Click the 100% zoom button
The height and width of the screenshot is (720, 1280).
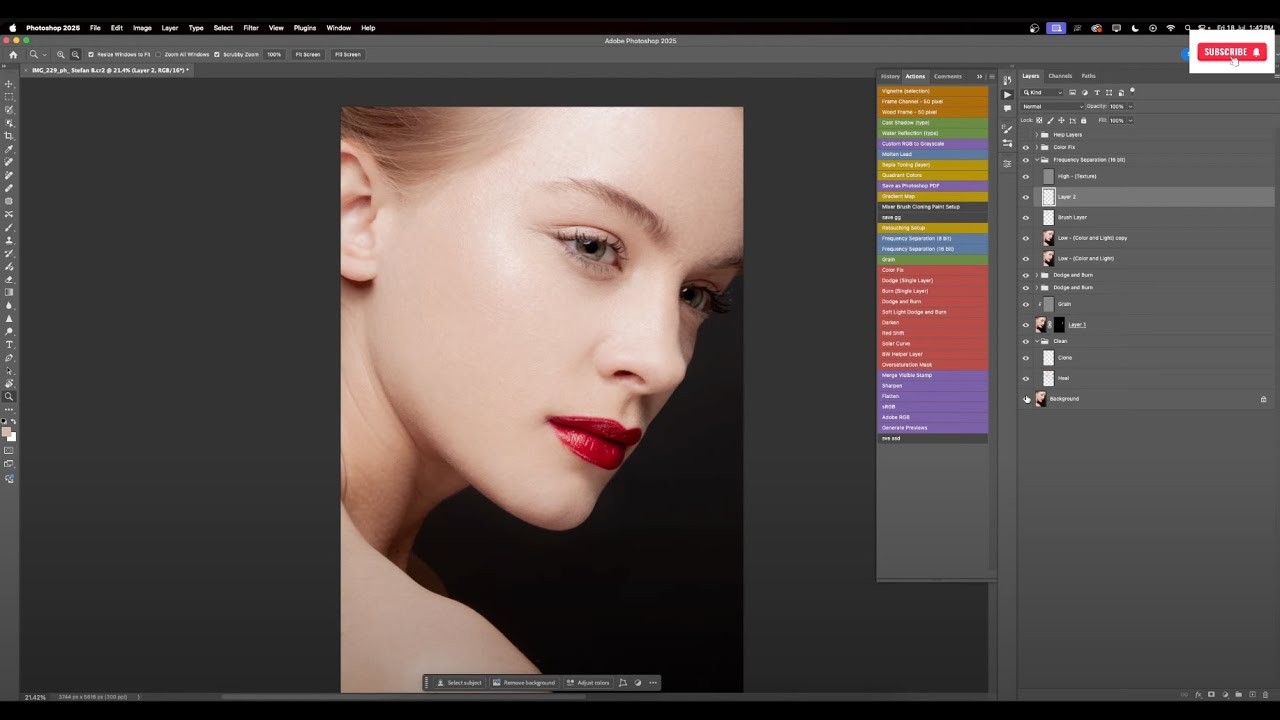coord(273,54)
